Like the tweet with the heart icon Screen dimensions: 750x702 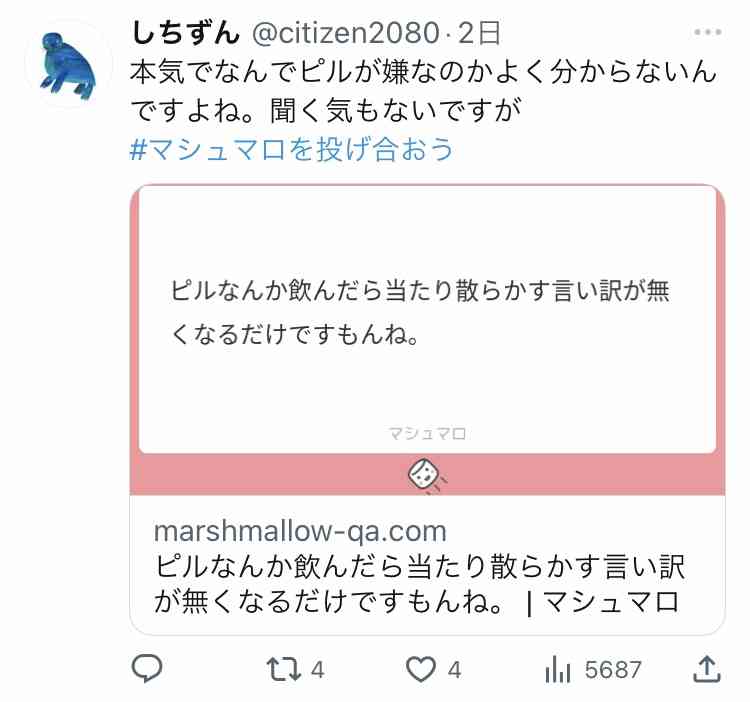(x=421, y=669)
